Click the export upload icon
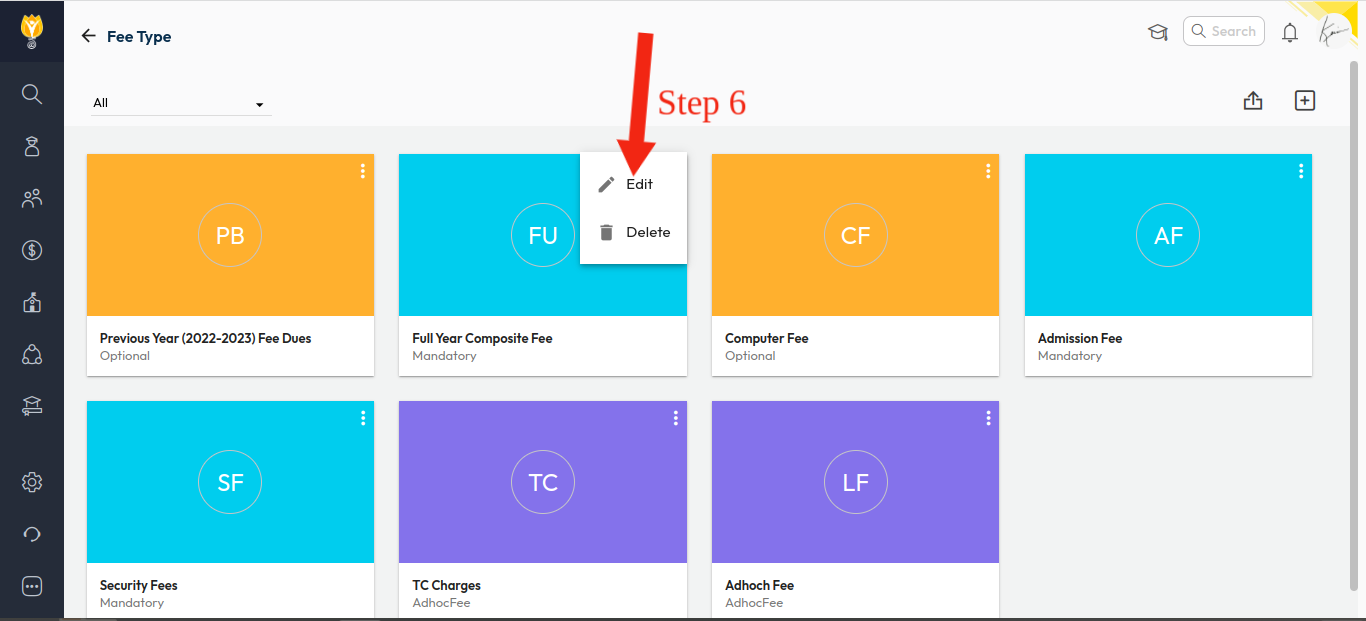Viewport: 1366px width, 621px height. tap(1253, 101)
